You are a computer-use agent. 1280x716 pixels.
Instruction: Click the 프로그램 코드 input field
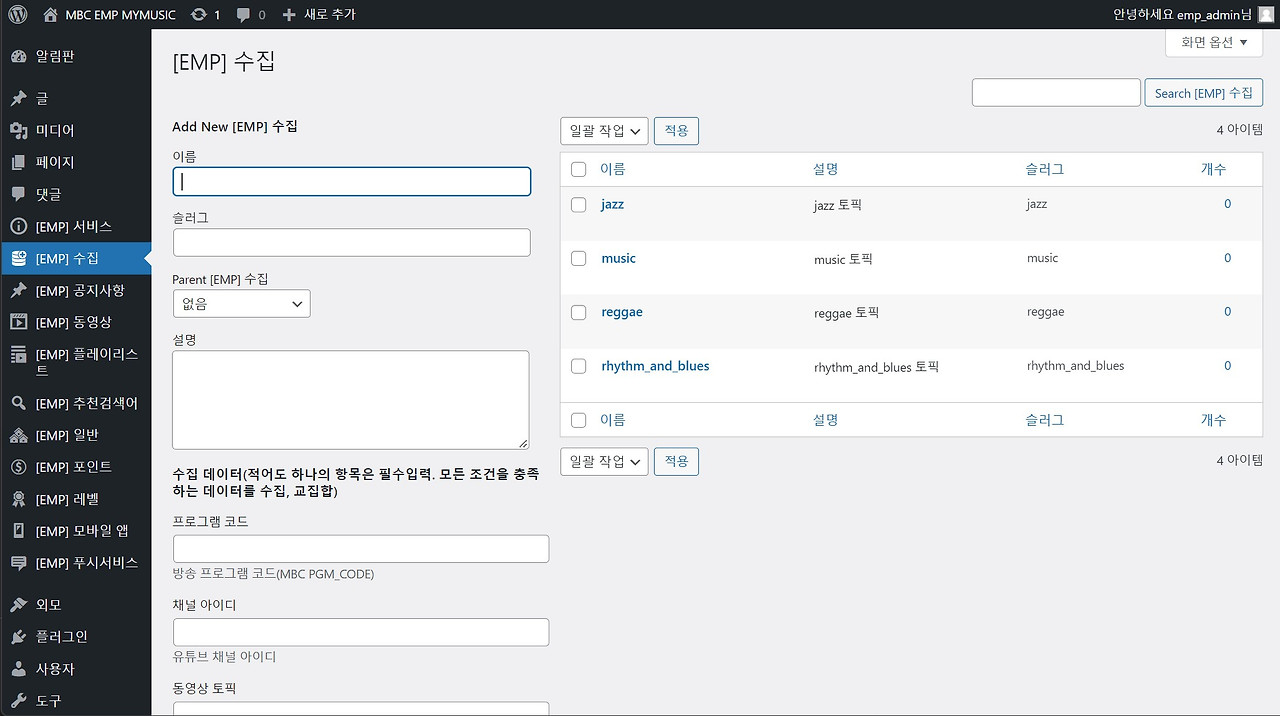361,548
